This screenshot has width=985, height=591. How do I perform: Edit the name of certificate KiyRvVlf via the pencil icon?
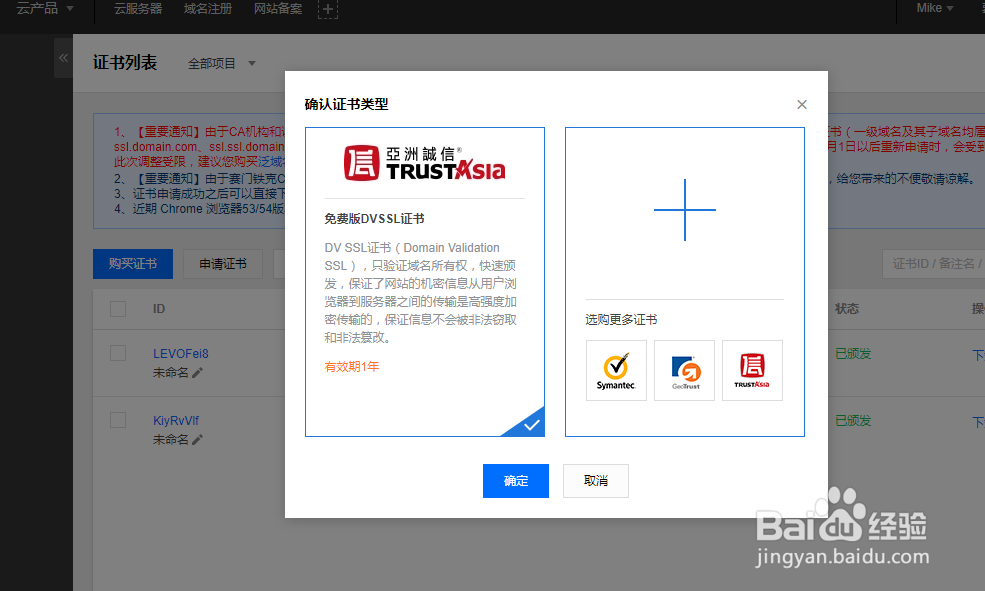tap(197, 440)
